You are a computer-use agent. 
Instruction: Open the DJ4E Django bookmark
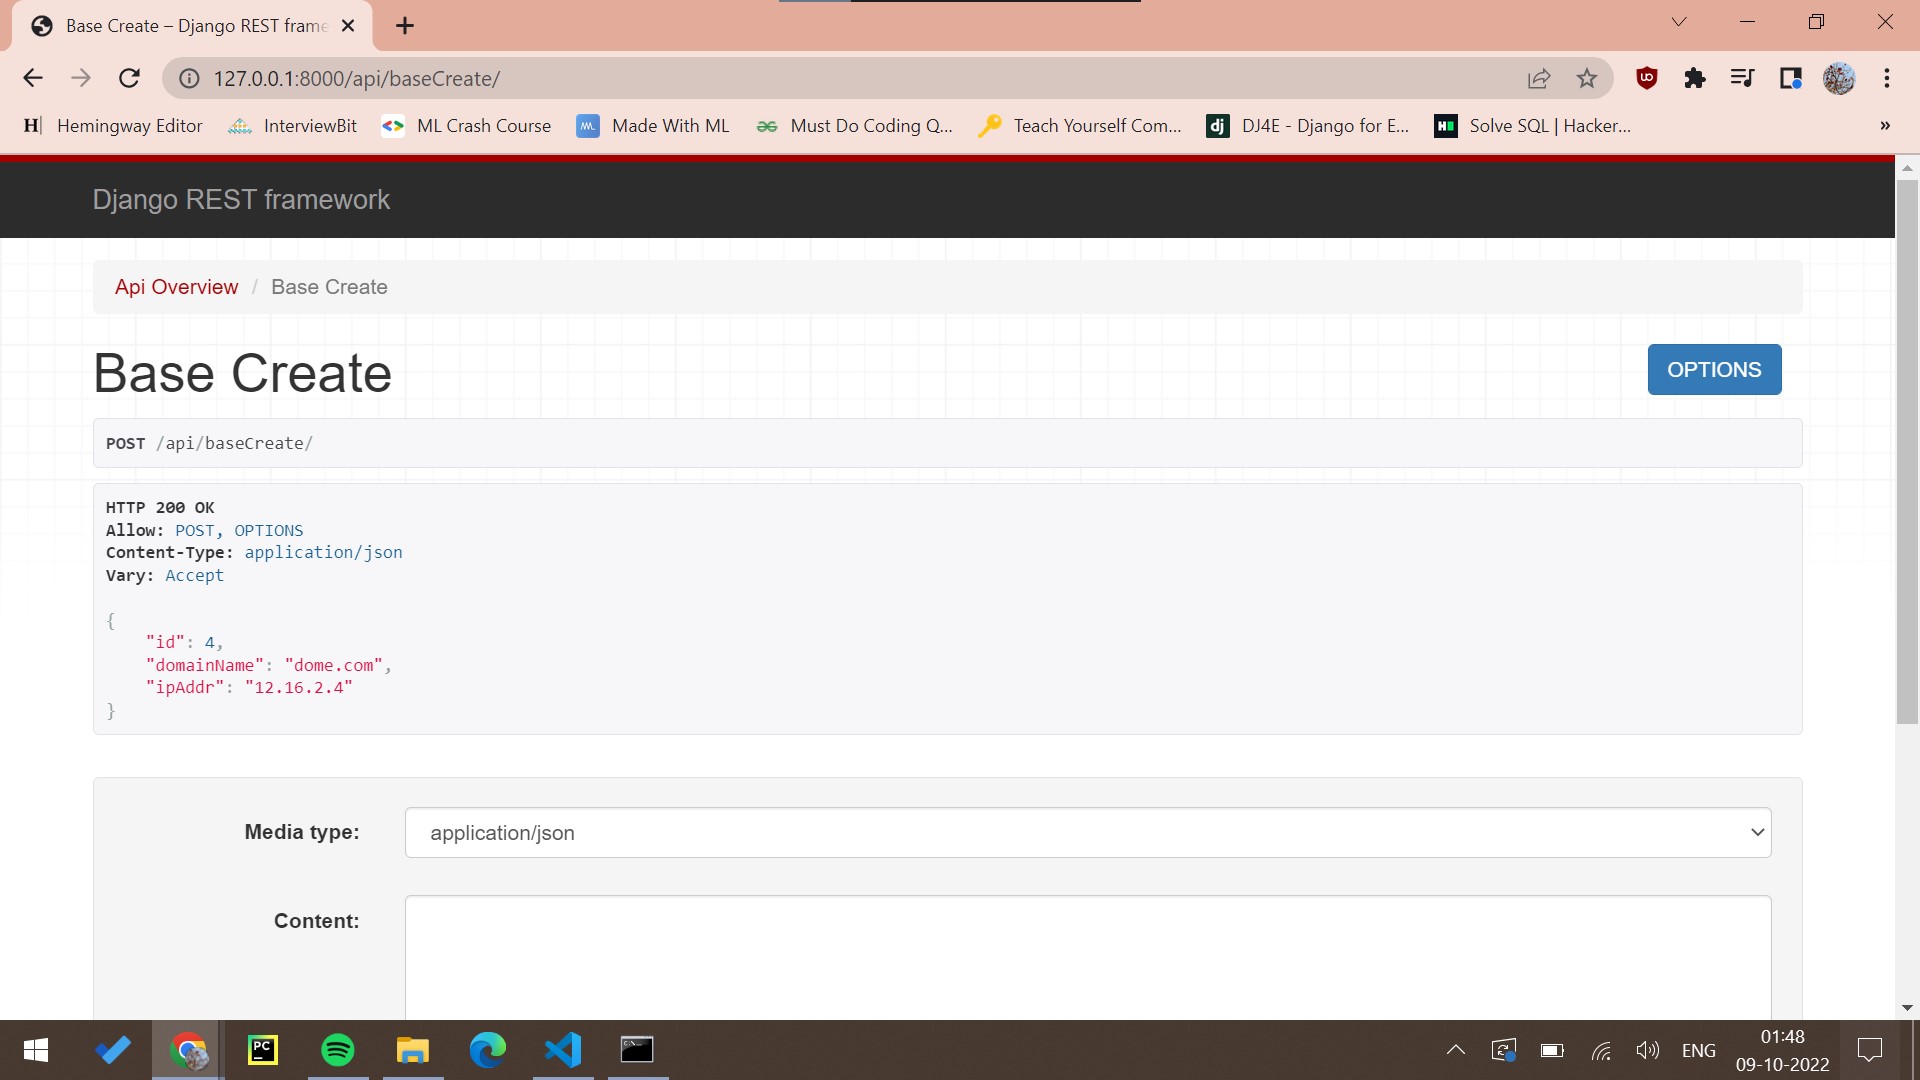1308,126
